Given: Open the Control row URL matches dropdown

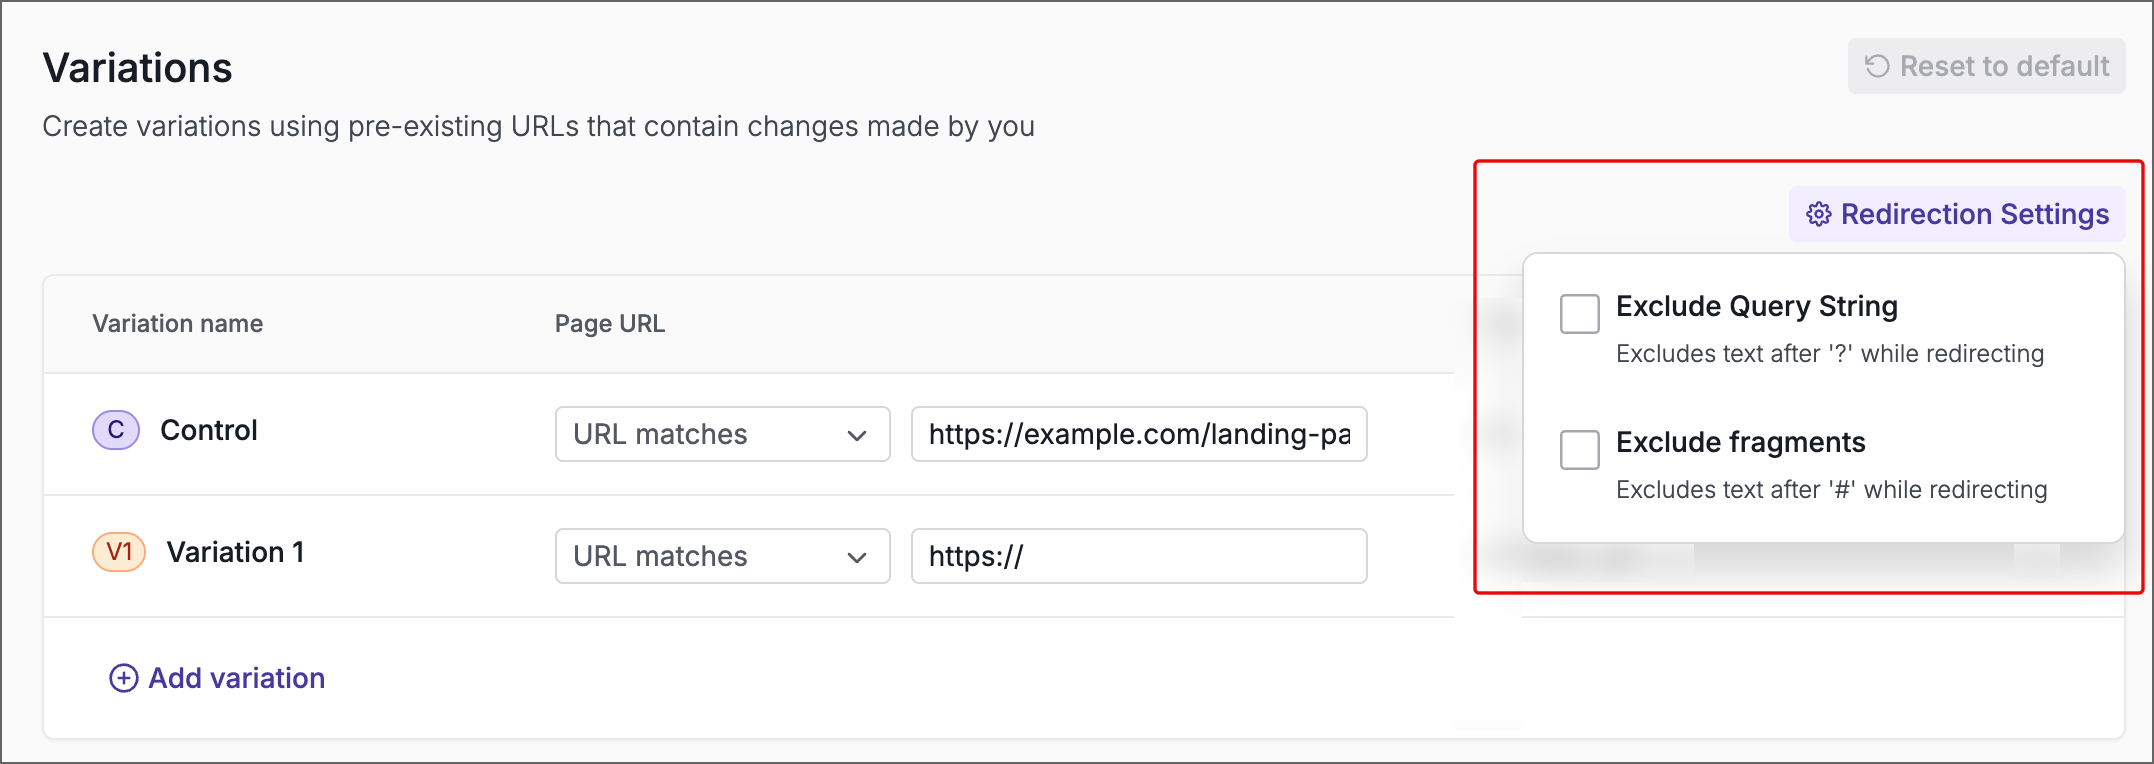Looking at the screenshot, I should (722, 434).
